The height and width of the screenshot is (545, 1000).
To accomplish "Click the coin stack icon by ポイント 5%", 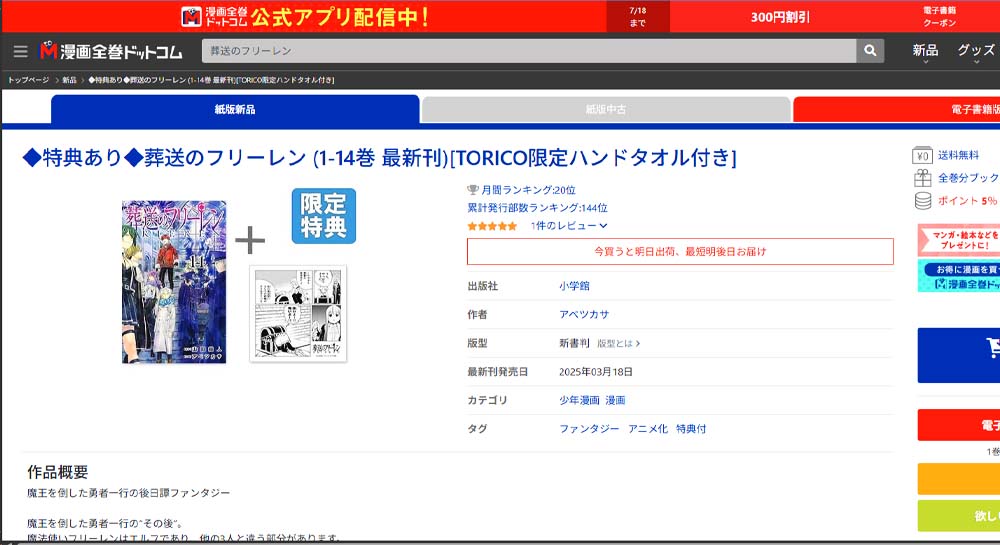I will pos(923,201).
